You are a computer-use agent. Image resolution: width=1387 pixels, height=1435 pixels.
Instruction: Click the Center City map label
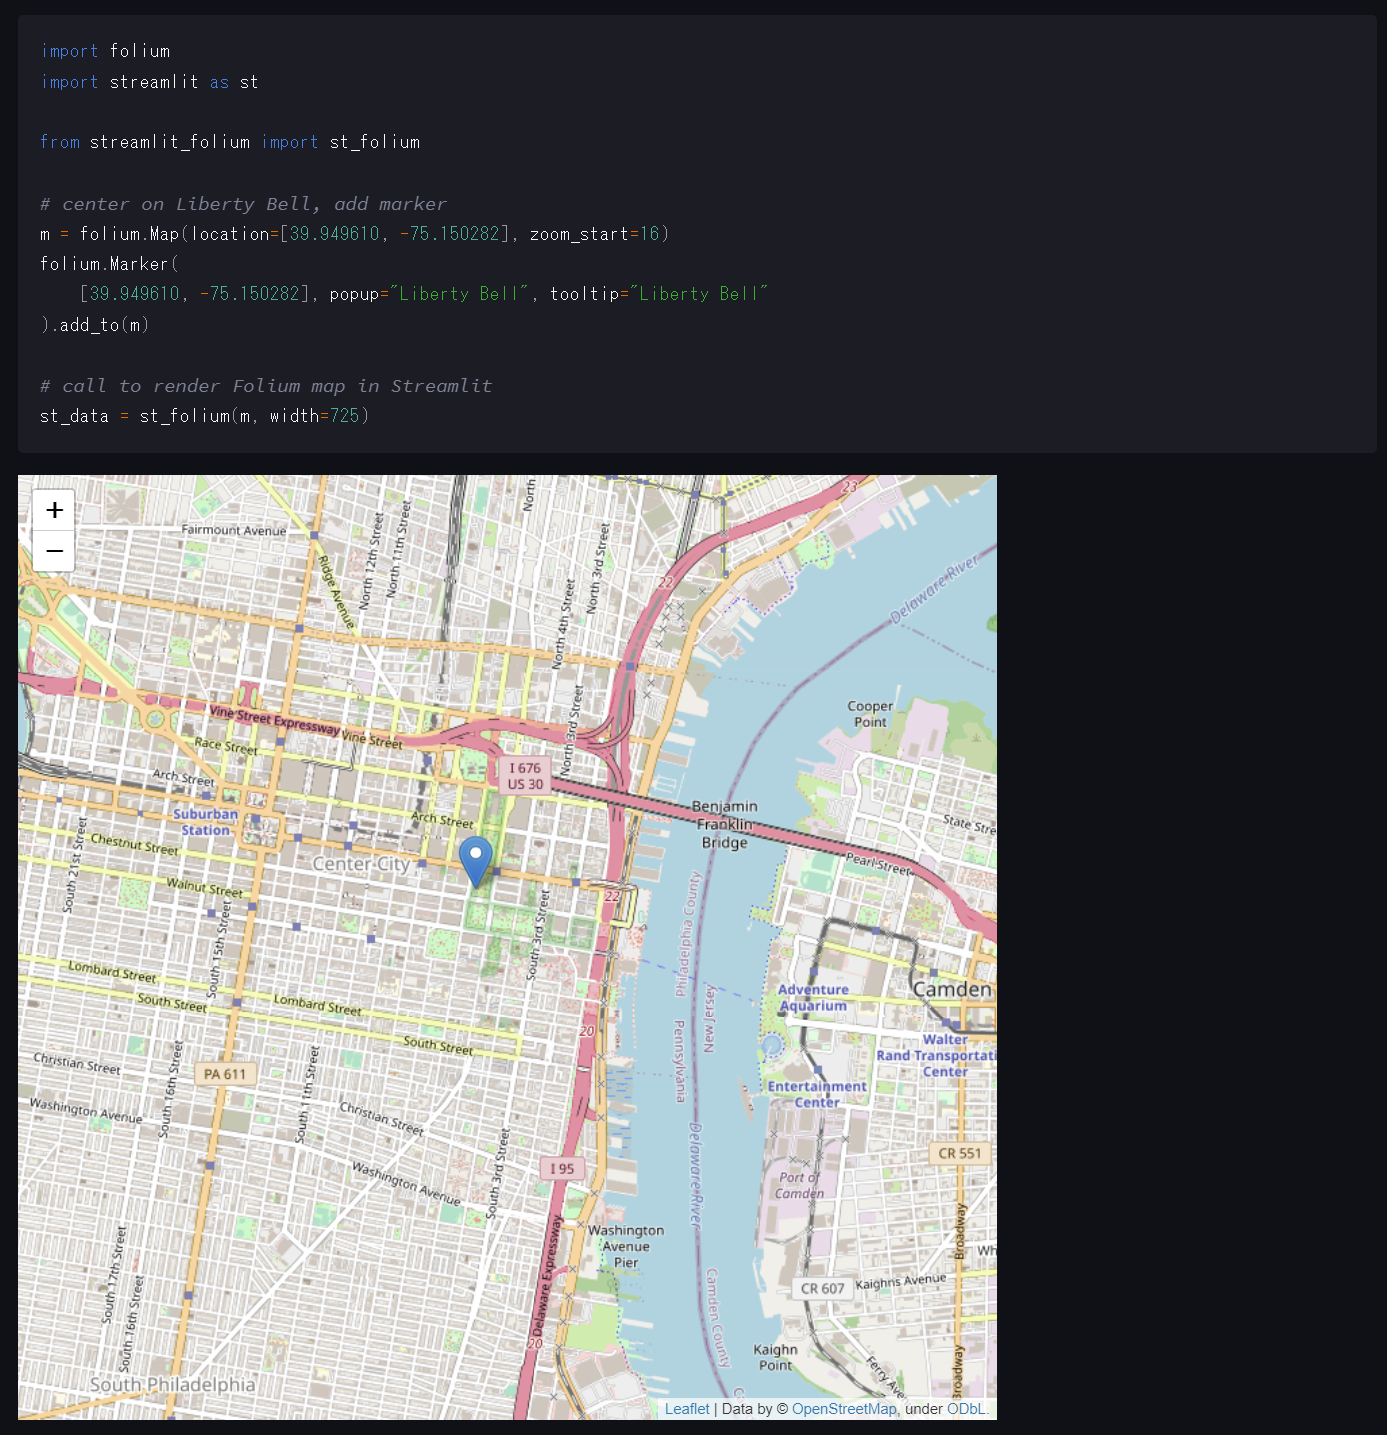362,864
